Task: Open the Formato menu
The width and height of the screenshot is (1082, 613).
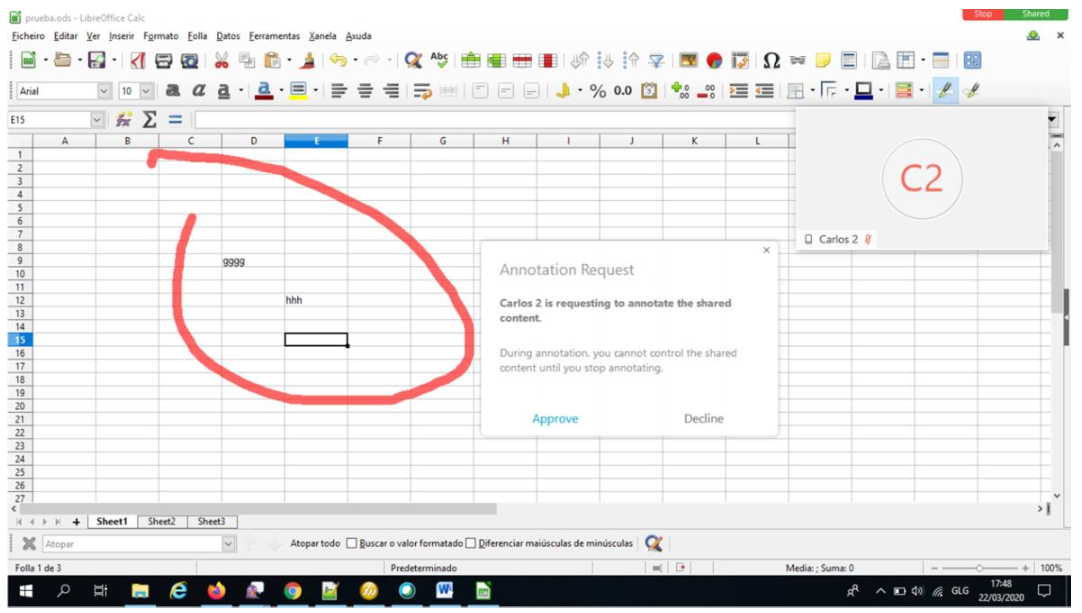Action: click(161, 36)
